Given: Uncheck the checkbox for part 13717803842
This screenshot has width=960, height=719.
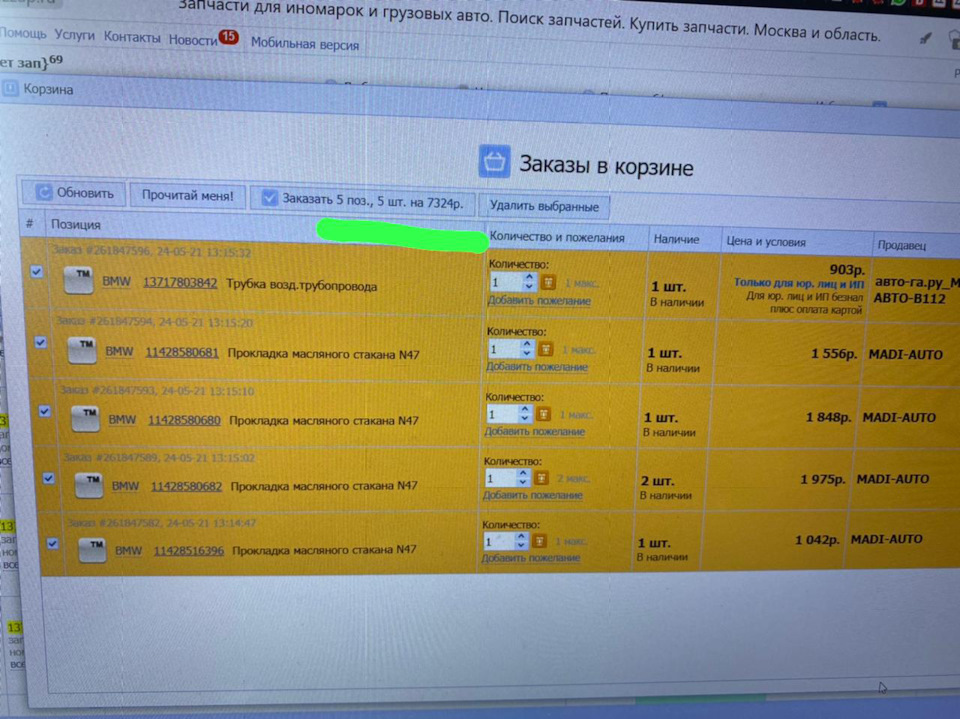Looking at the screenshot, I should (37, 272).
